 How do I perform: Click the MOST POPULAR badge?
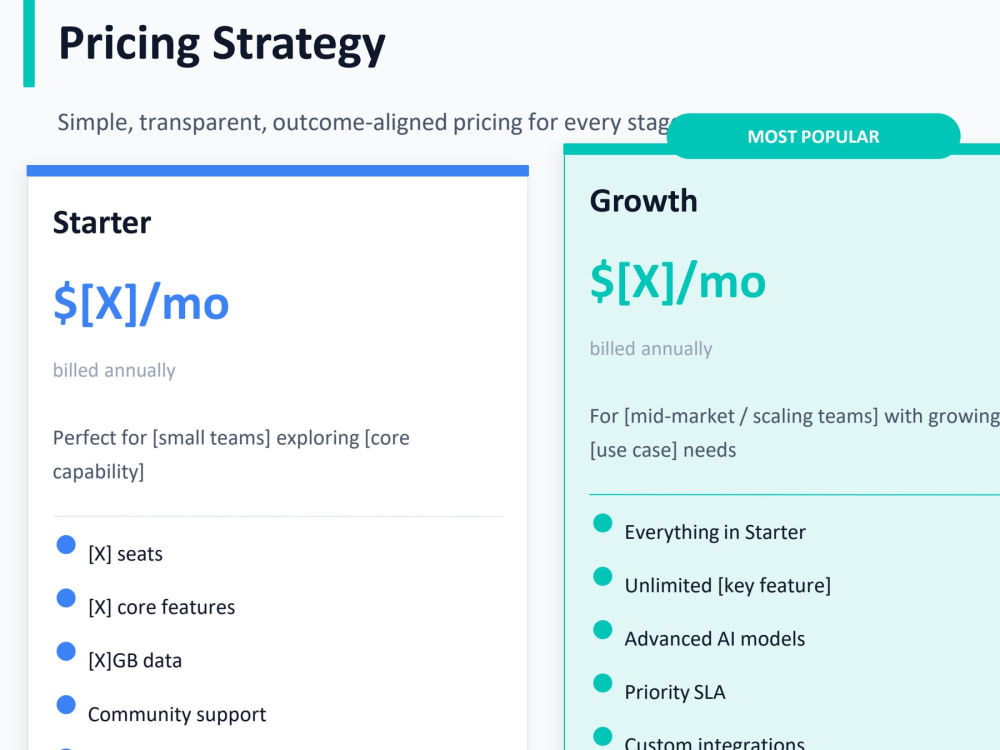pyautogui.click(x=813, y=136)
